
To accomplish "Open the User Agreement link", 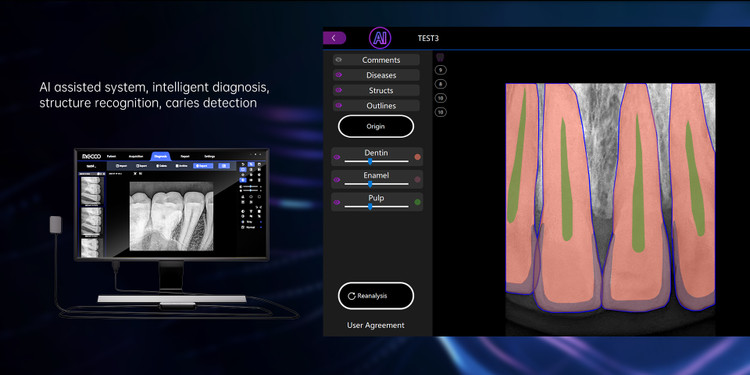I will pyautogui.click(x=375, y=325).
